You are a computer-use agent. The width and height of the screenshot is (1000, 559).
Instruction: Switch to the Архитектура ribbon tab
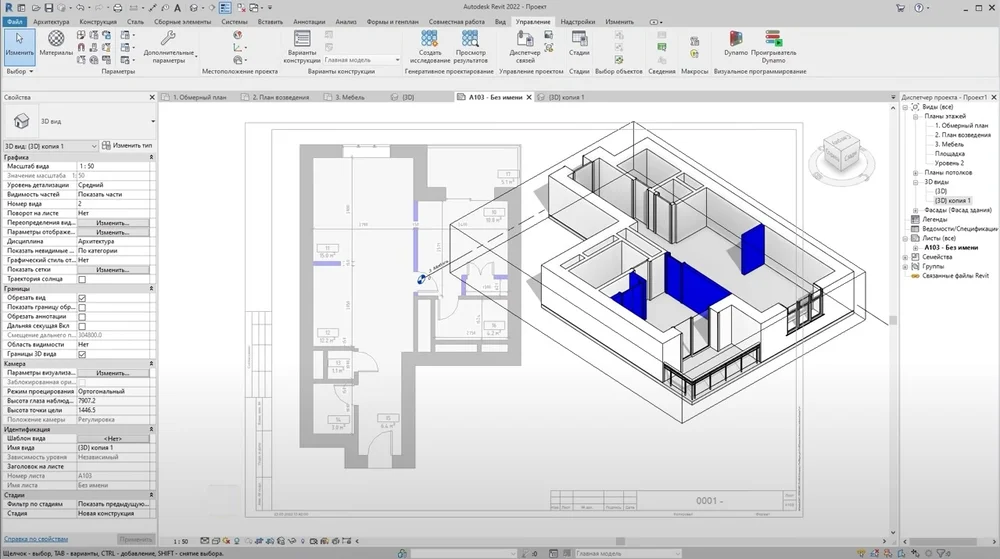click(51, 22)
